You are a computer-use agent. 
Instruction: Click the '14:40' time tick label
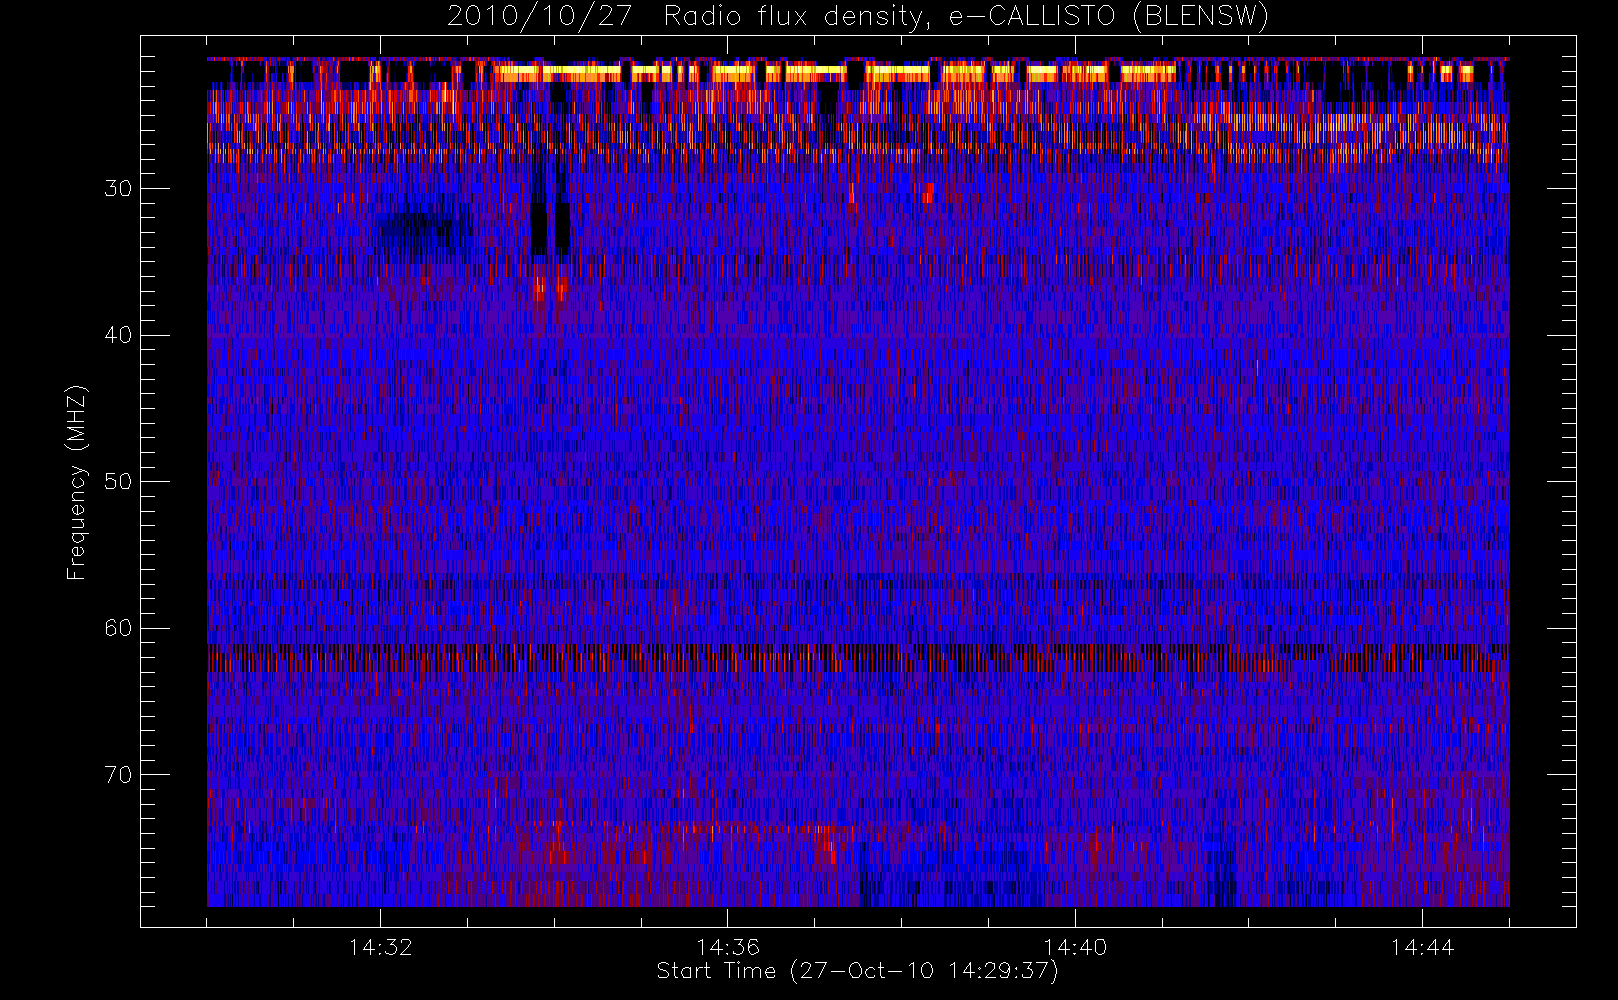[1075, 947]
